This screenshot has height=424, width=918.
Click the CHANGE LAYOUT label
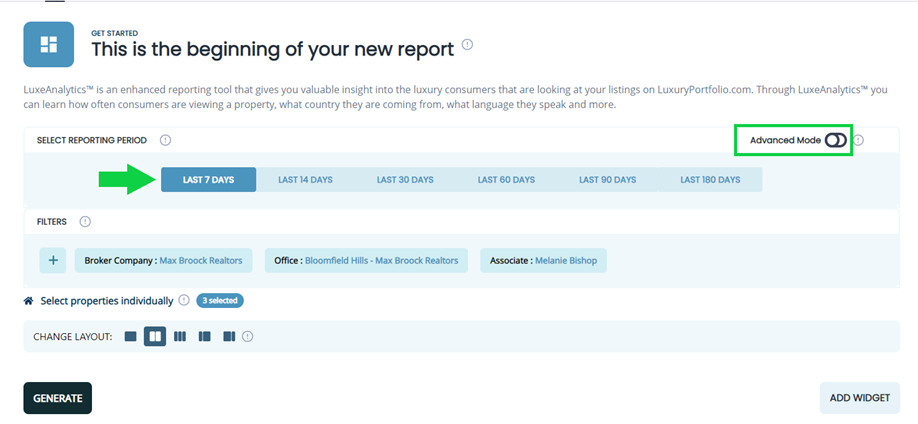click(x=73, y=337)
